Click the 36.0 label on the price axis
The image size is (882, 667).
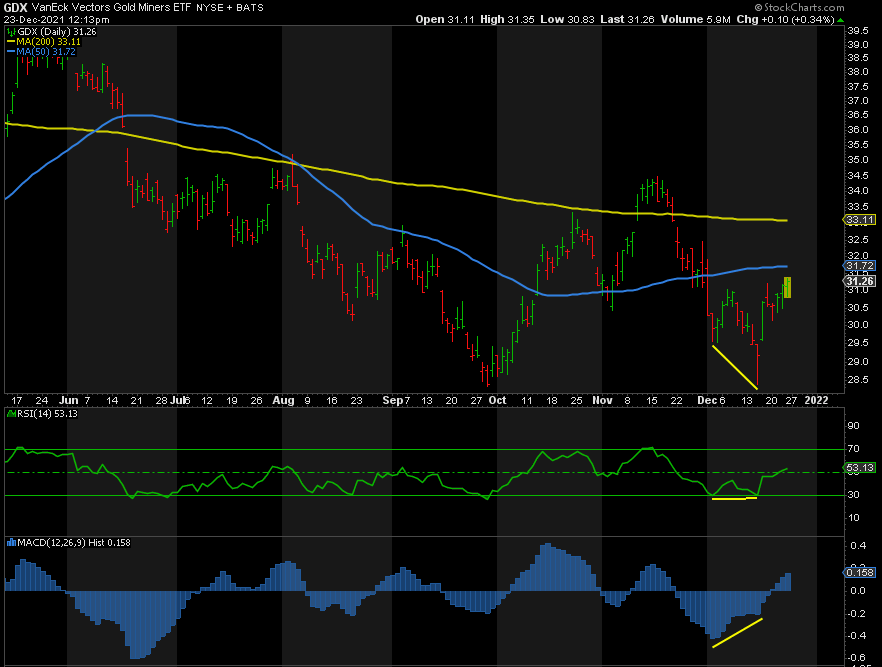[858, 129]
